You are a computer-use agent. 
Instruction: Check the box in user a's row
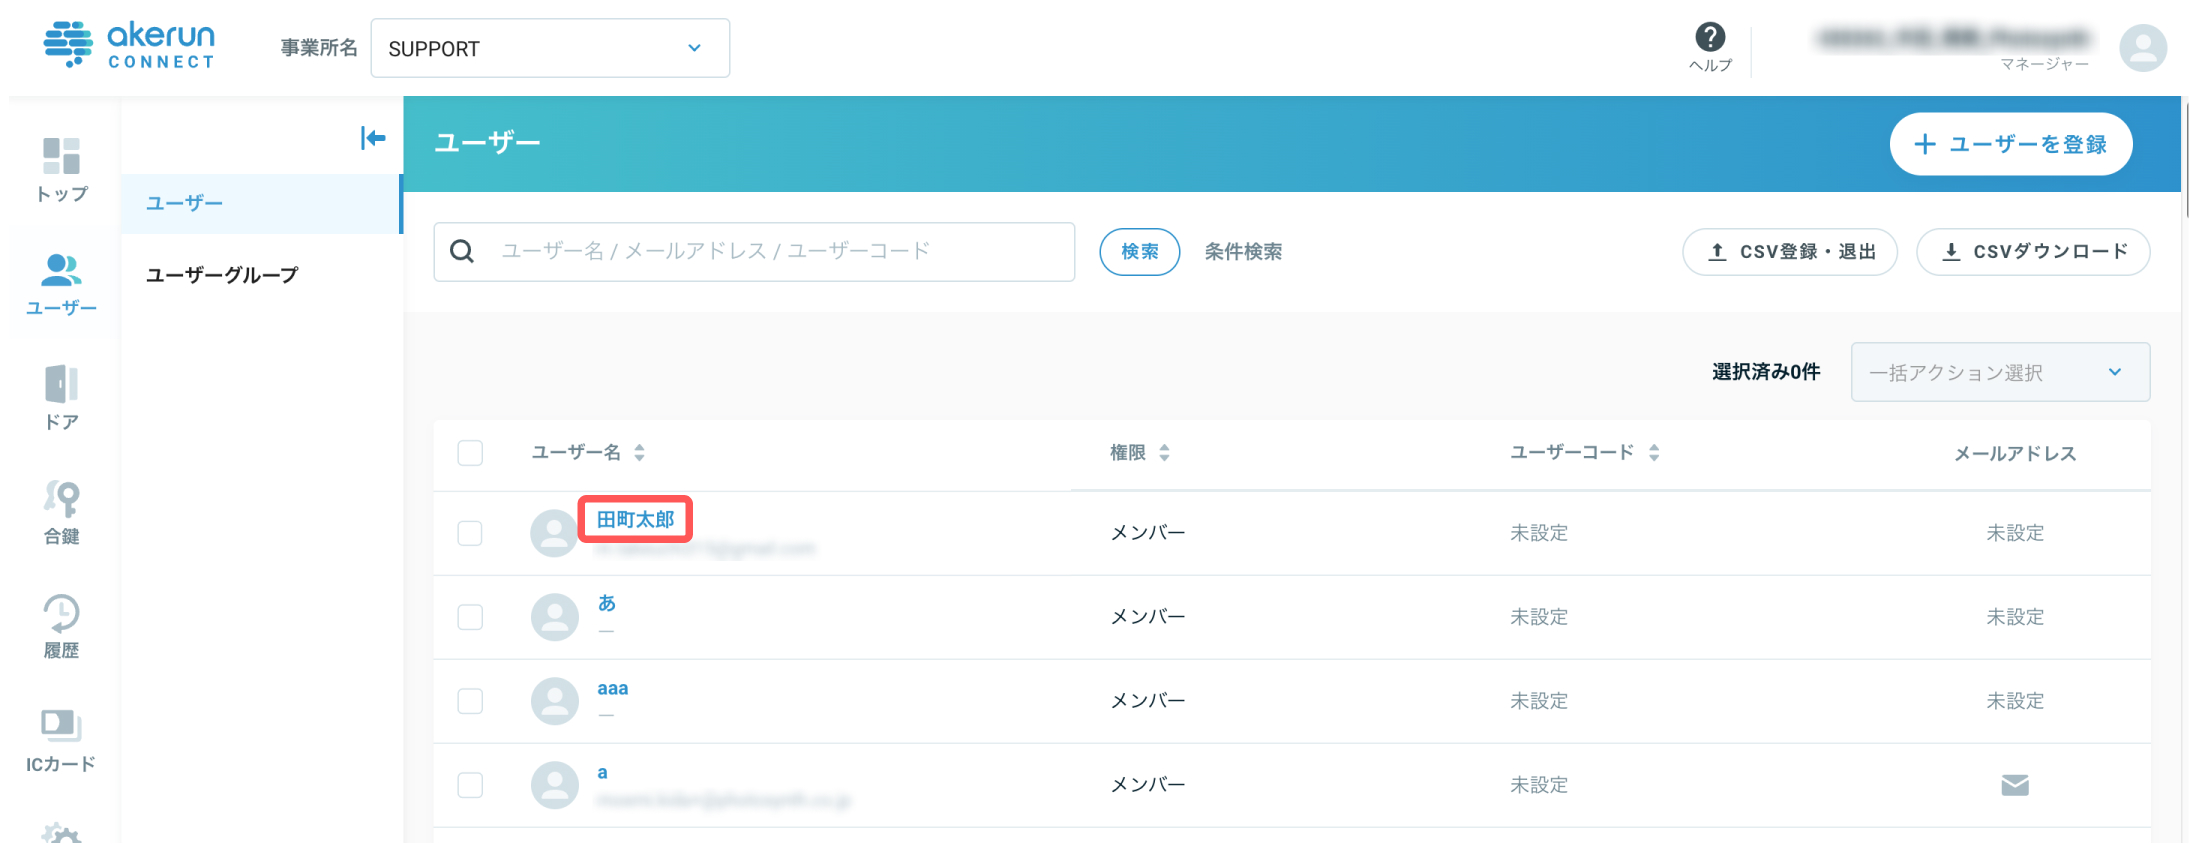coord(470,785)
